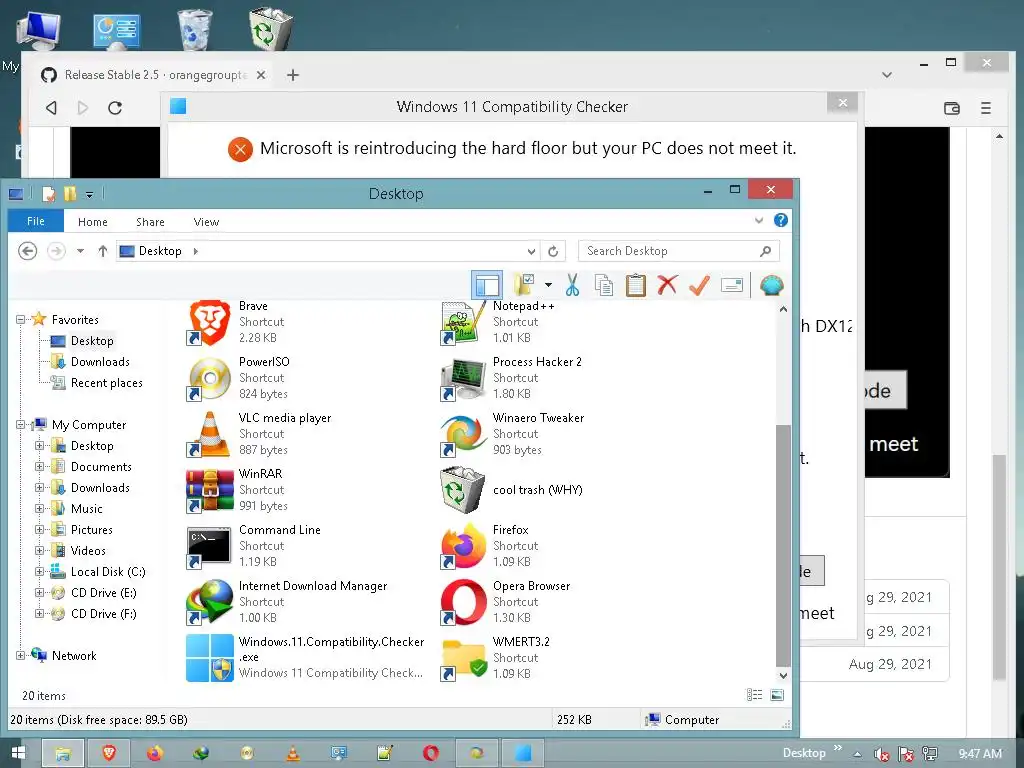Toggle the navigation pane toolbar button
1024x768 pixels.
point(487,285)
